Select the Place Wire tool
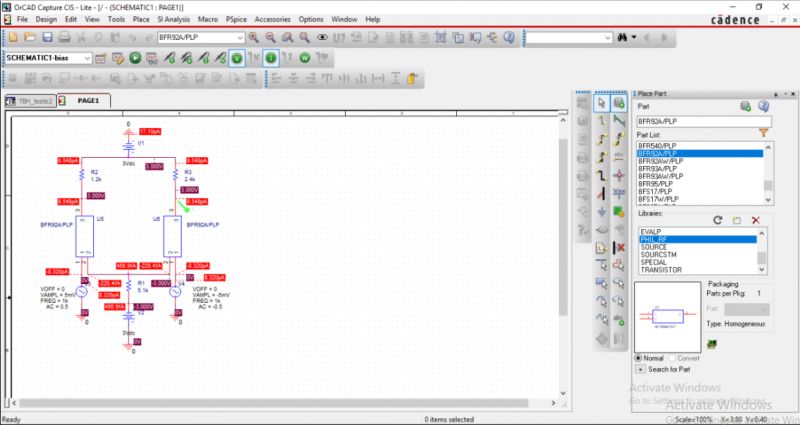 pos(602,121)
